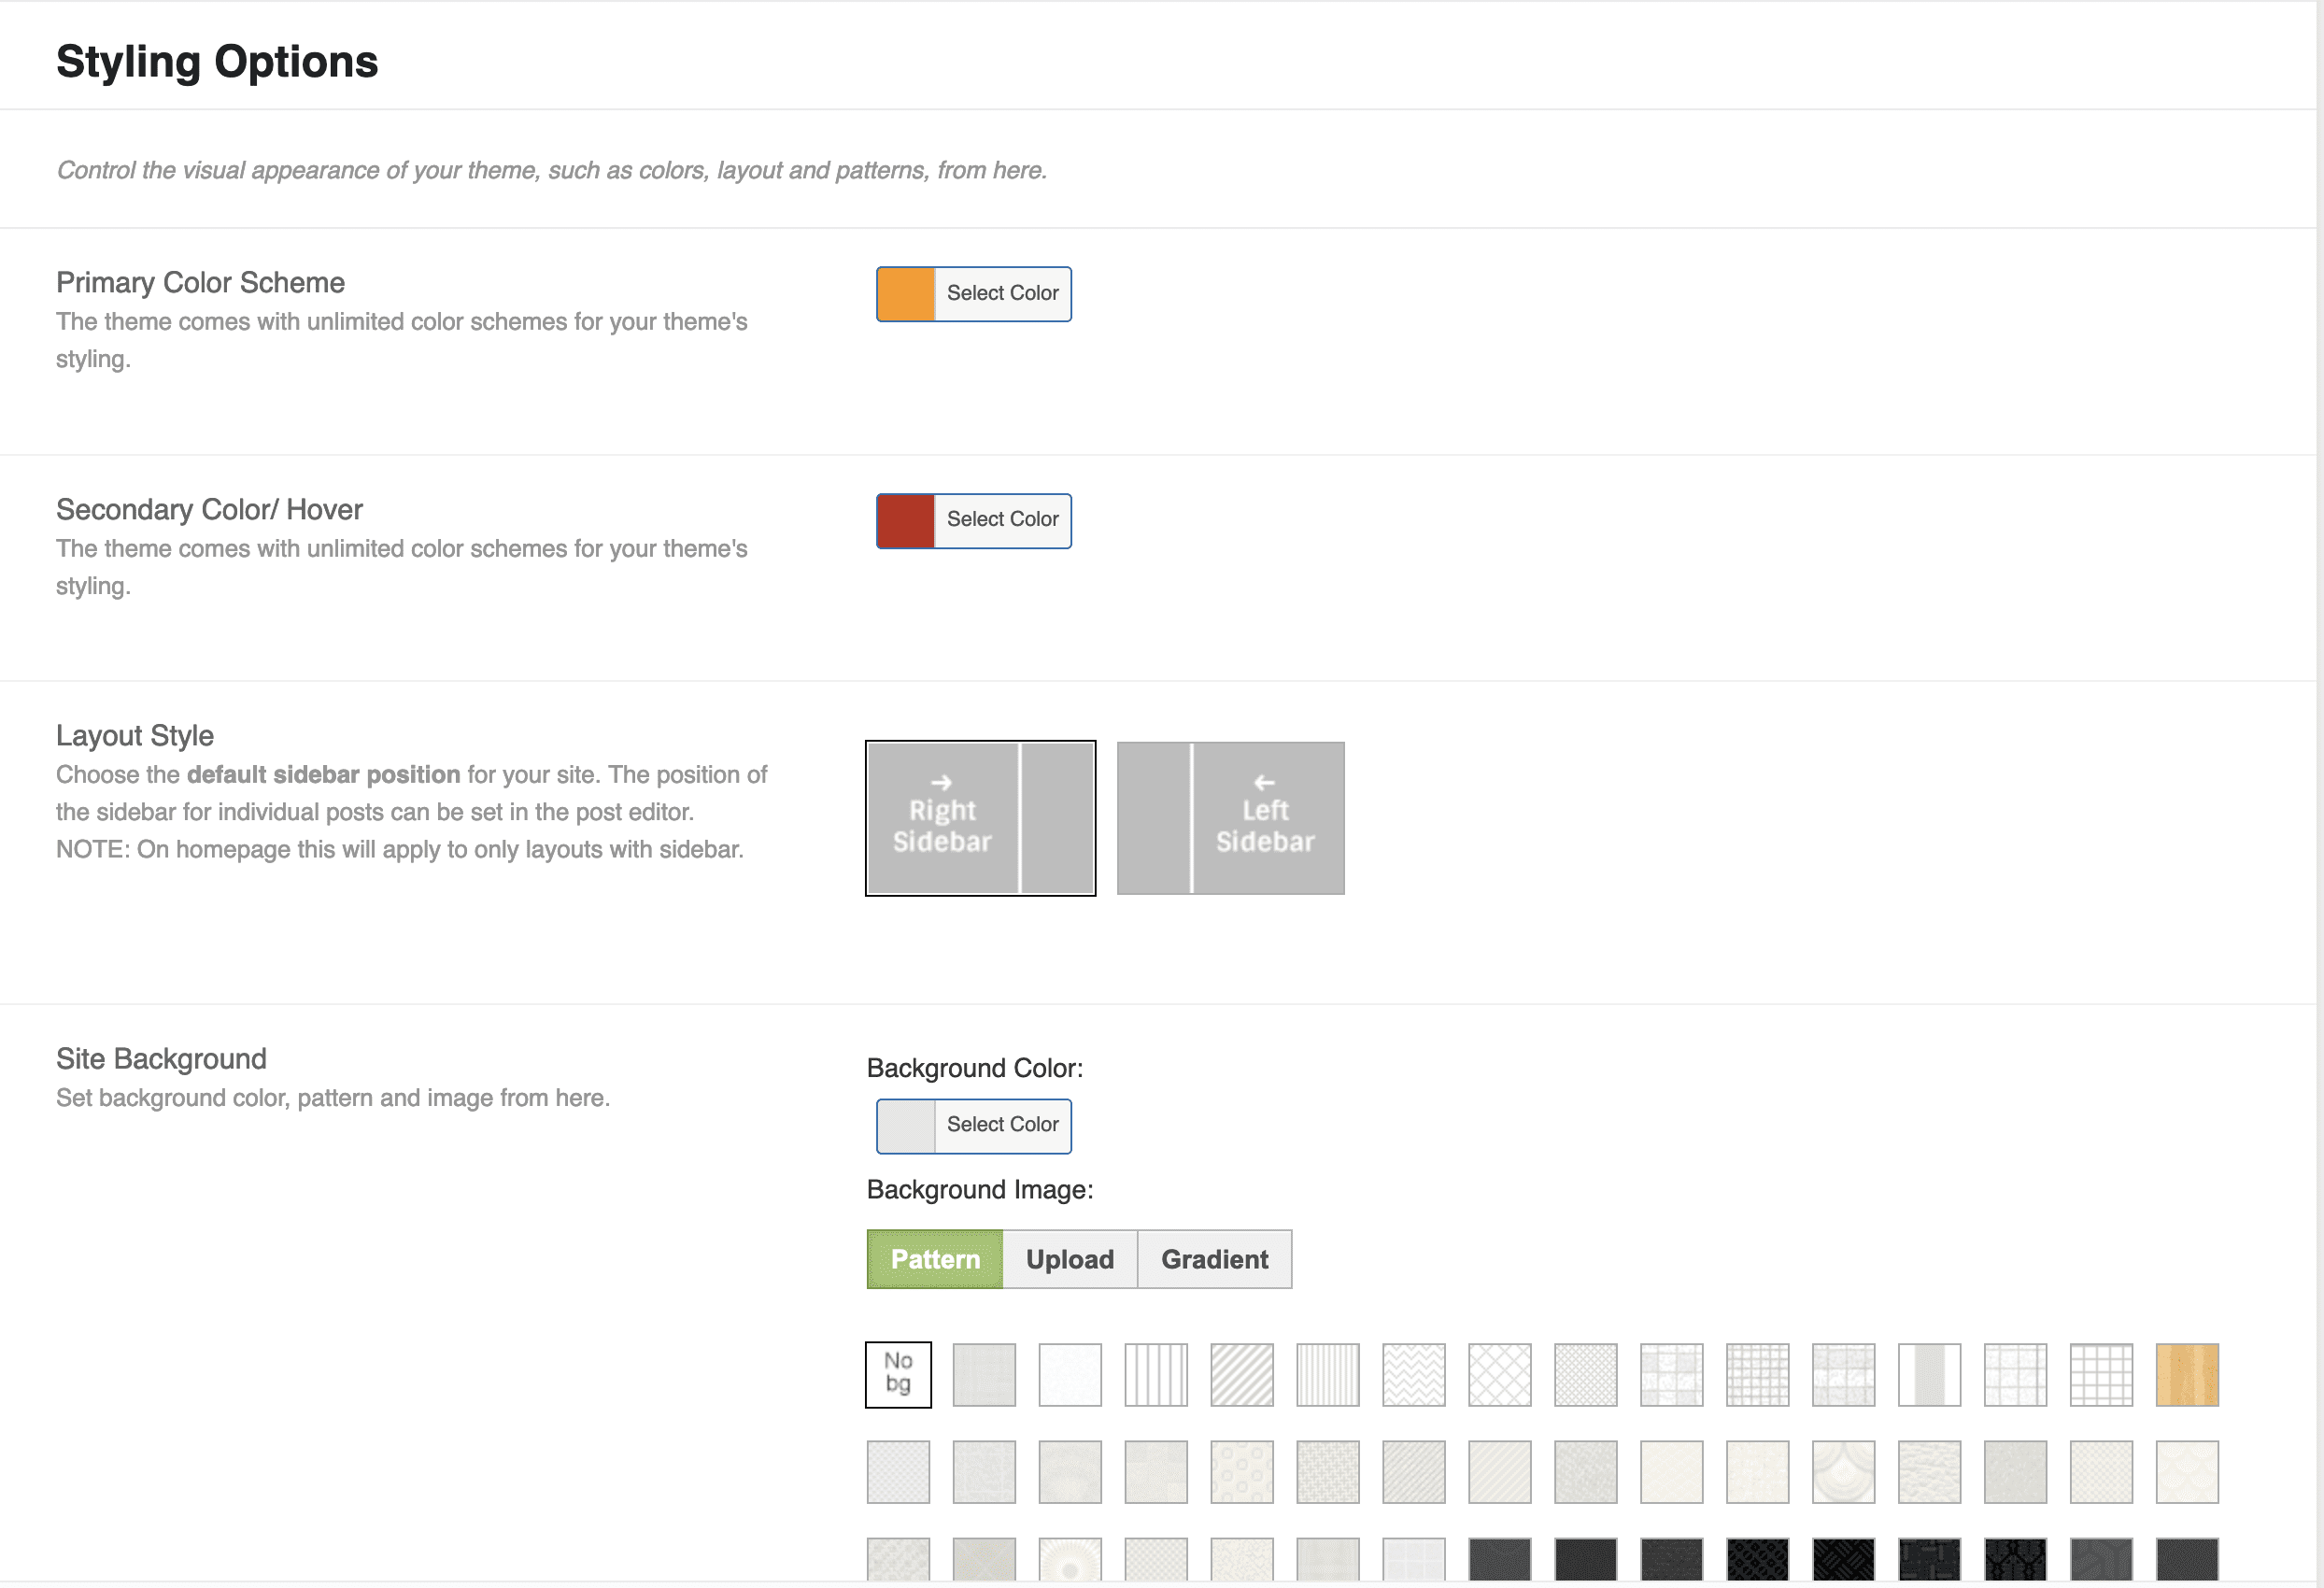This screenshot has height=1588, width=2324.
Task: Pick the circles pattern in second row
Action: click(x=1242, y=1471)
